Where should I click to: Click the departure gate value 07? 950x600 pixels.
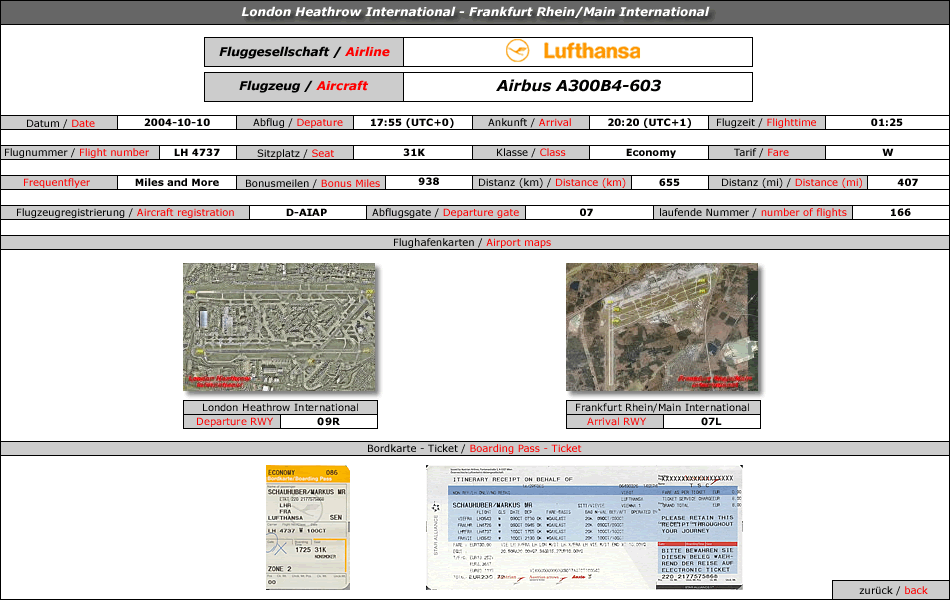point(586,213)
